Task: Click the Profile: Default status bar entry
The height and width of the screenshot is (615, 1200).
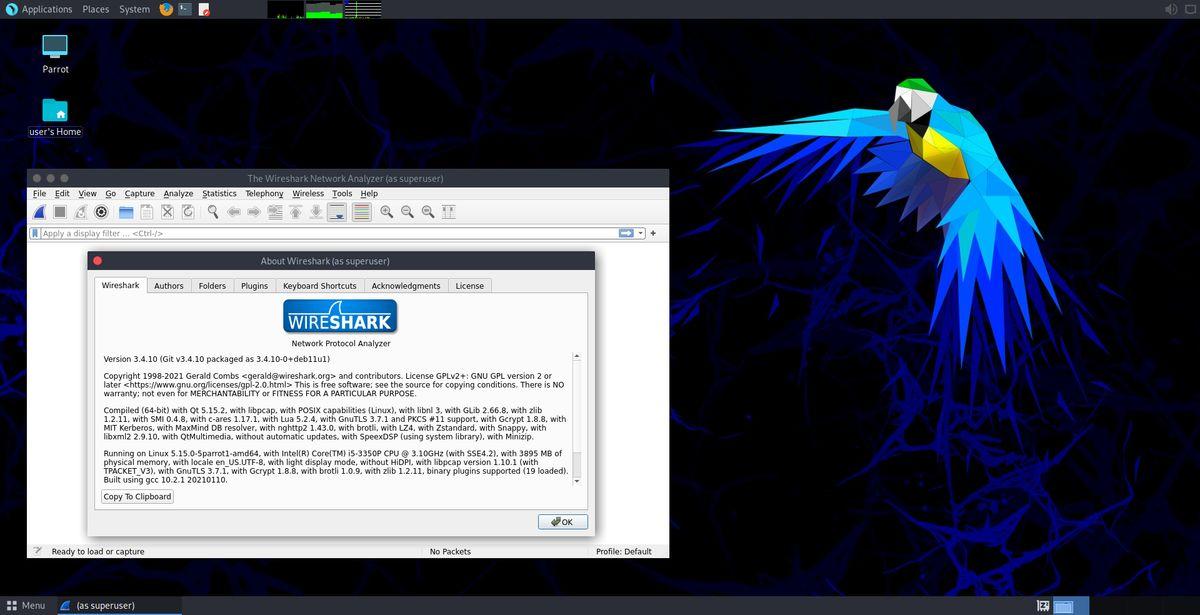Action: [623, 551]
